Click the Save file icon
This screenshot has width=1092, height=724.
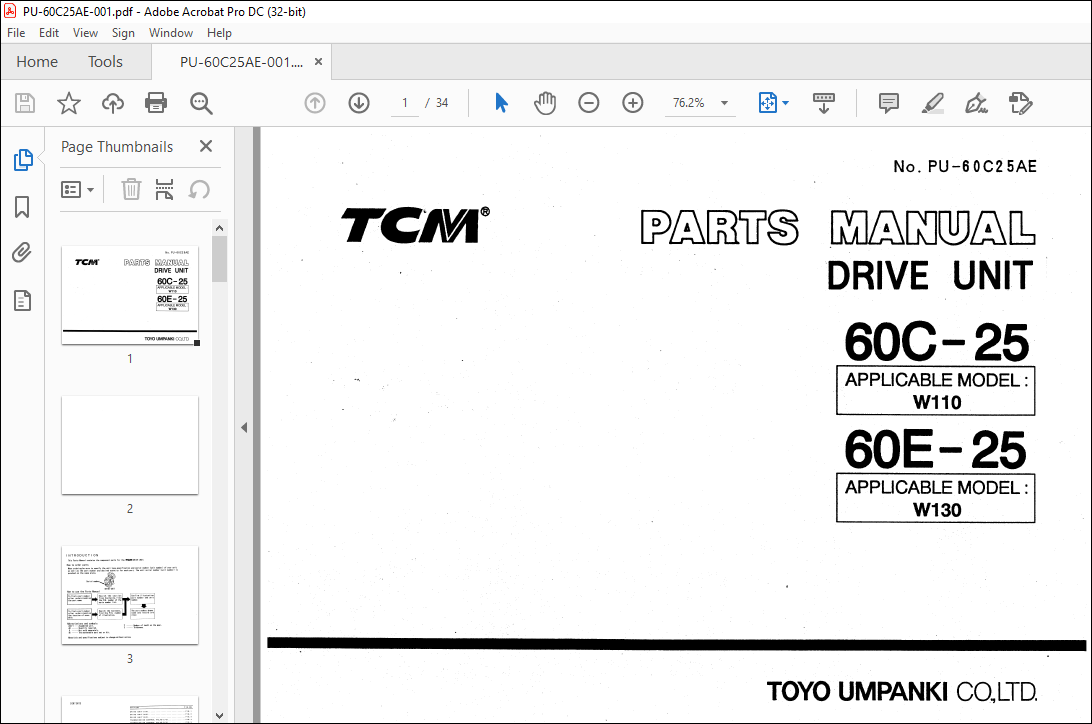(x=25, y=103)
